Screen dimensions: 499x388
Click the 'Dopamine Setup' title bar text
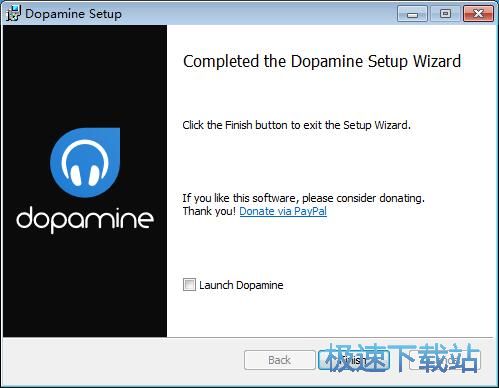(73, 14)
